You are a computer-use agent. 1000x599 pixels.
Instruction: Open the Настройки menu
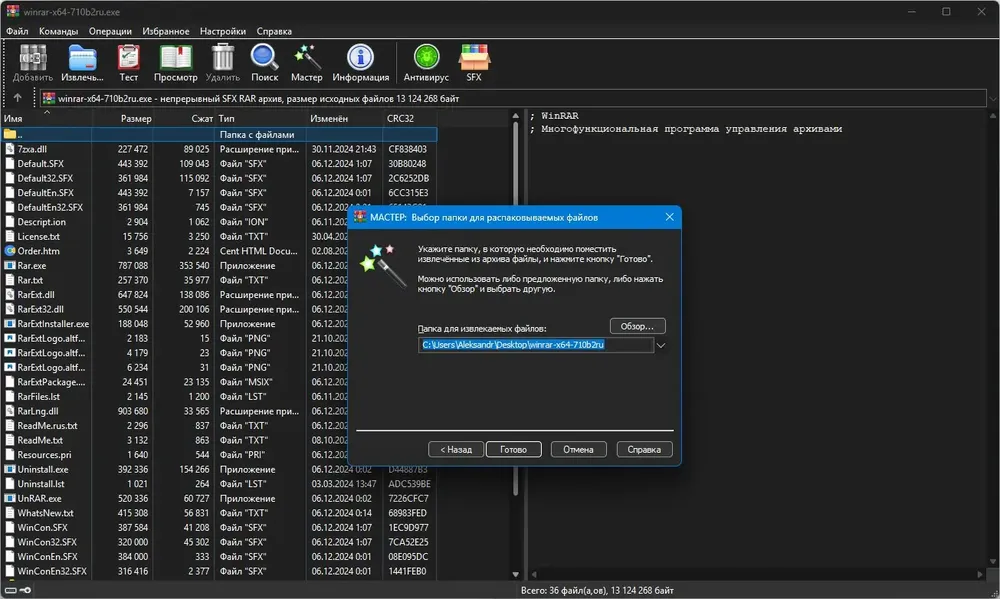click(x=223, y=31)
